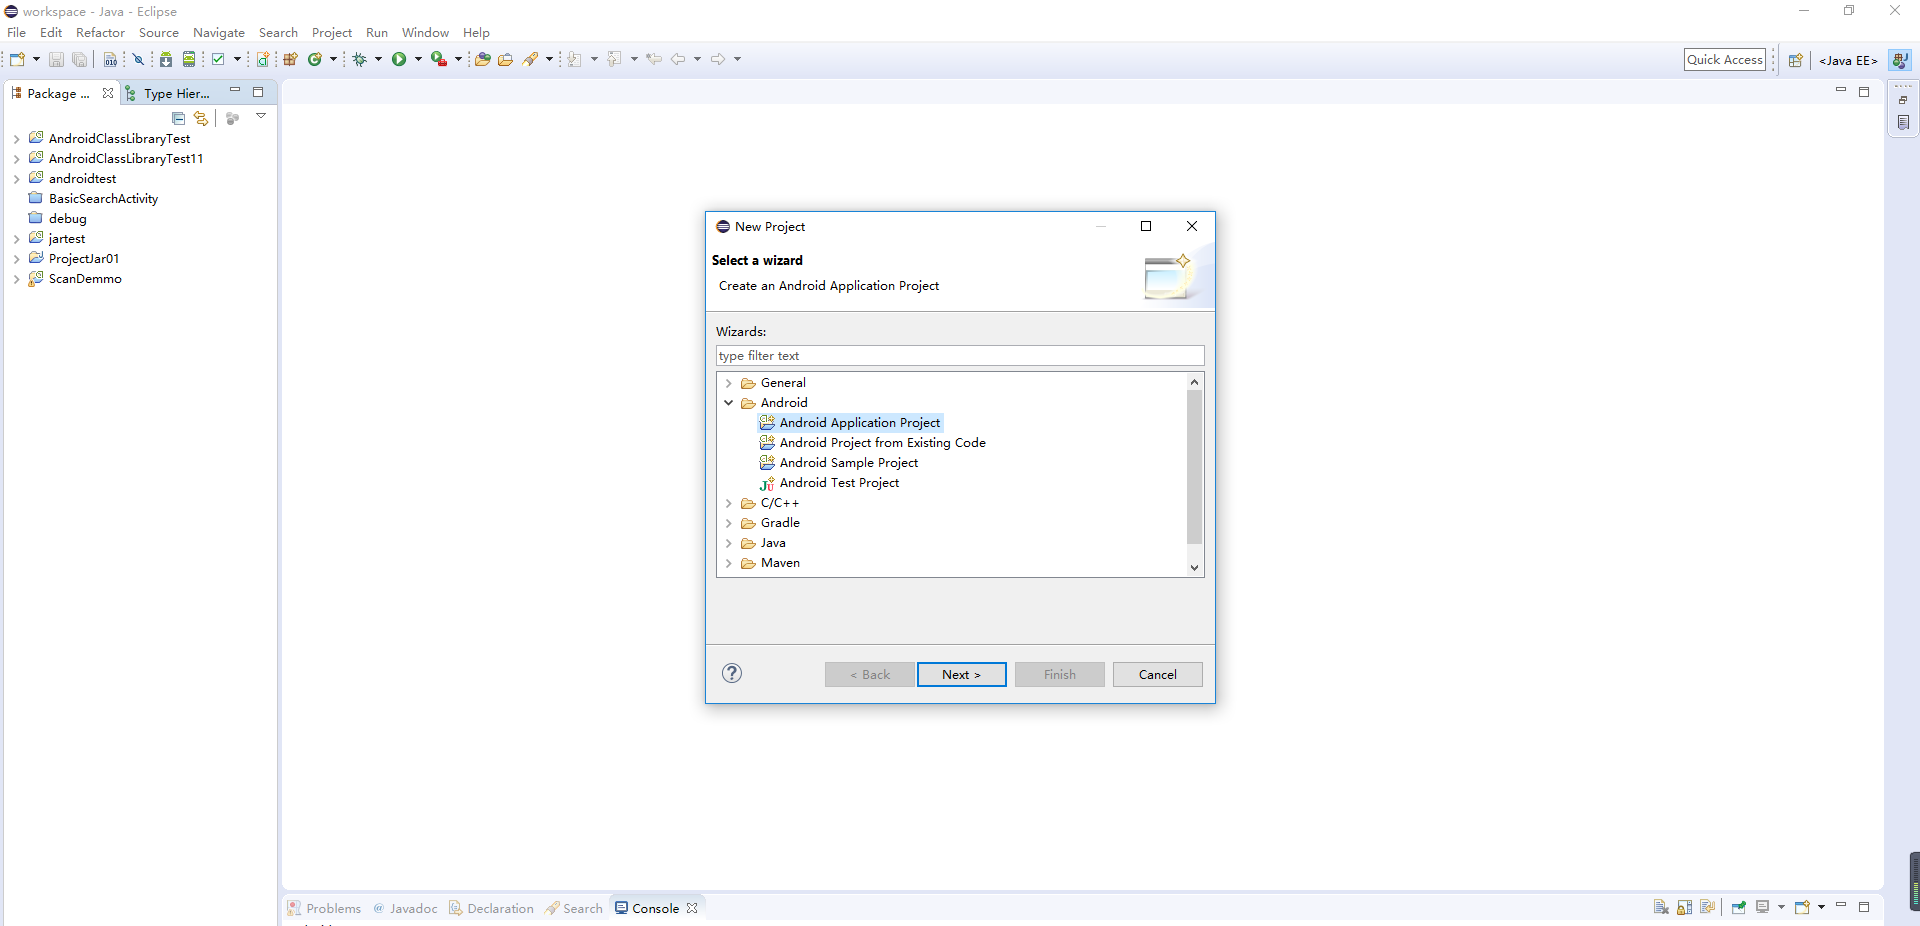
Task: Click the Save icon in toolbar
Action: 57,60
